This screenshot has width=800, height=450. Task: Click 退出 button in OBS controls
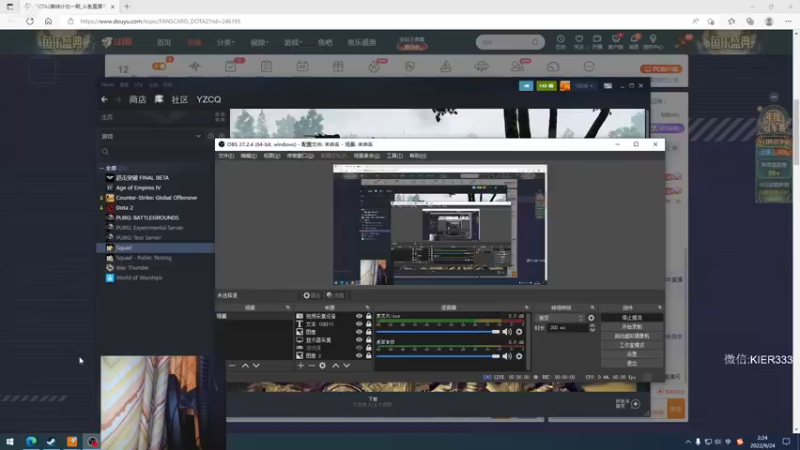point(632,363)
